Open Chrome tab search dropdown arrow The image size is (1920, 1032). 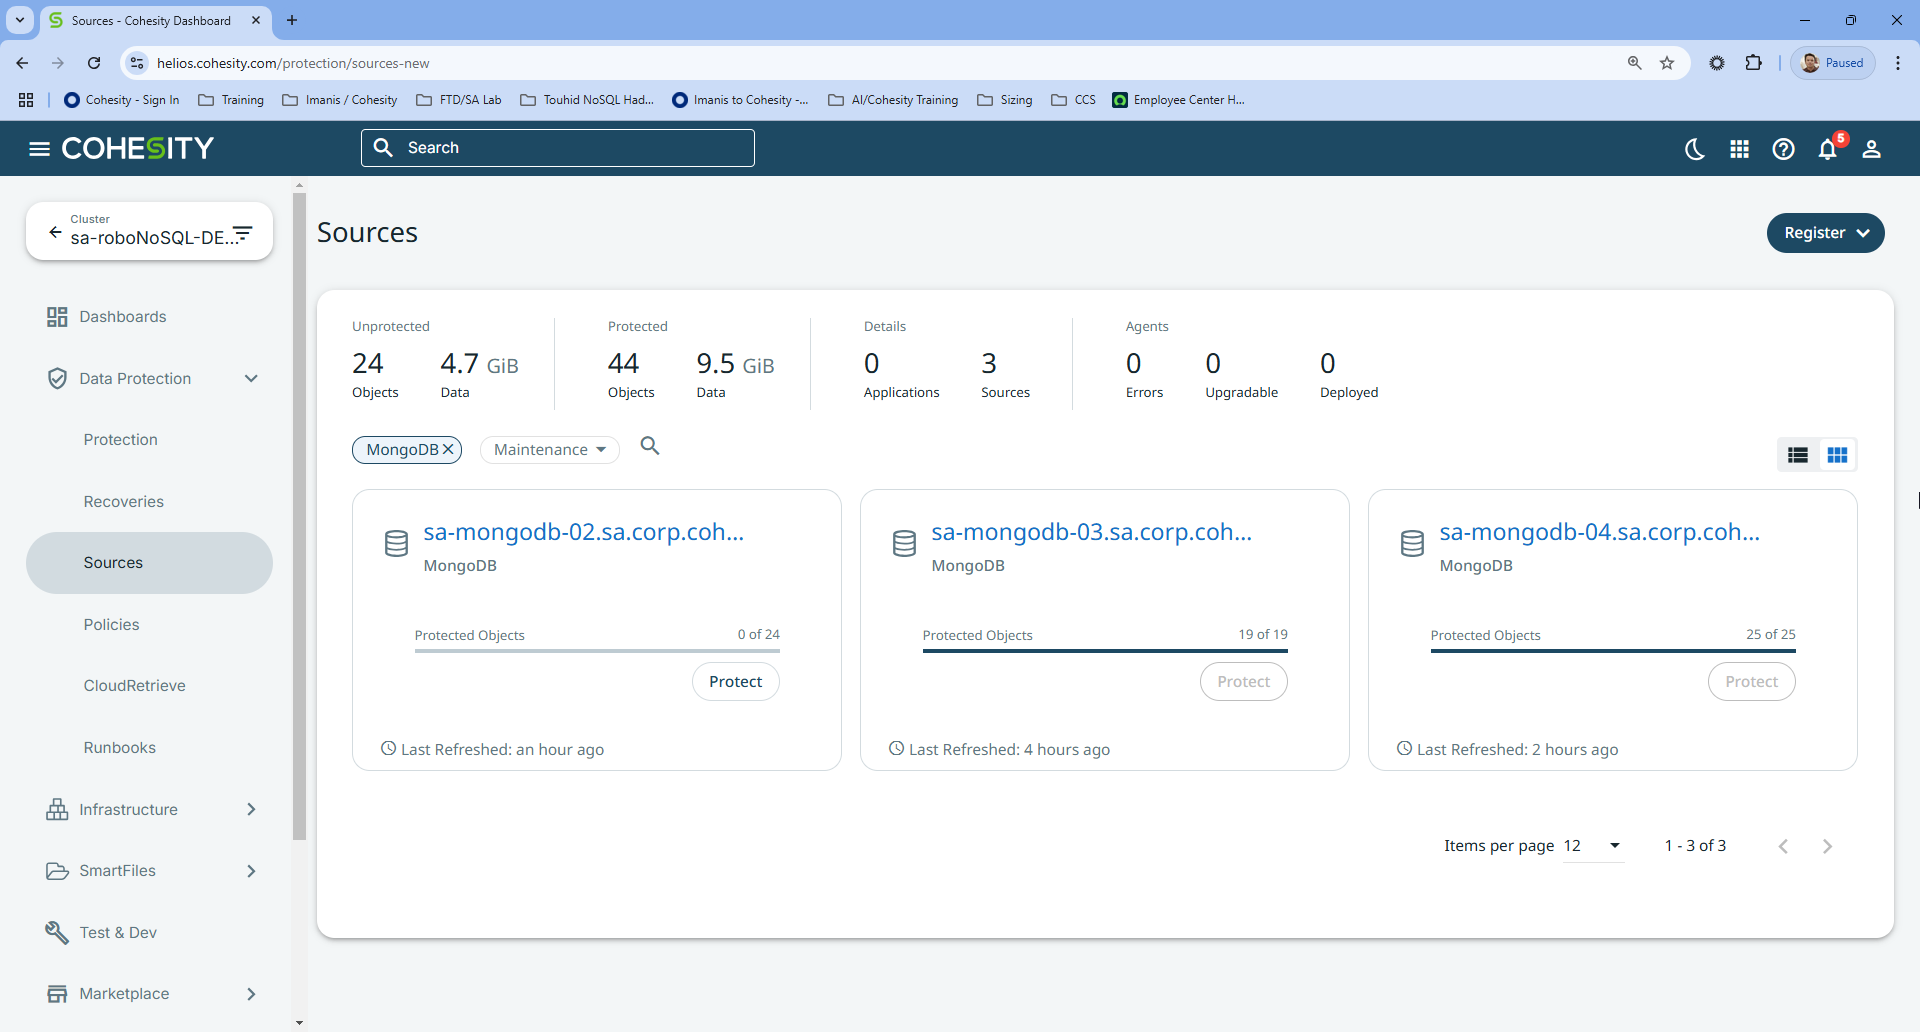coord(20,20)
